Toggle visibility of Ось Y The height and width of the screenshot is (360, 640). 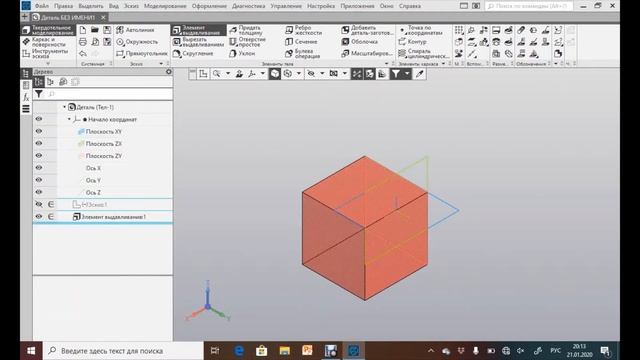pyautogui.click(x=39, y=180)
